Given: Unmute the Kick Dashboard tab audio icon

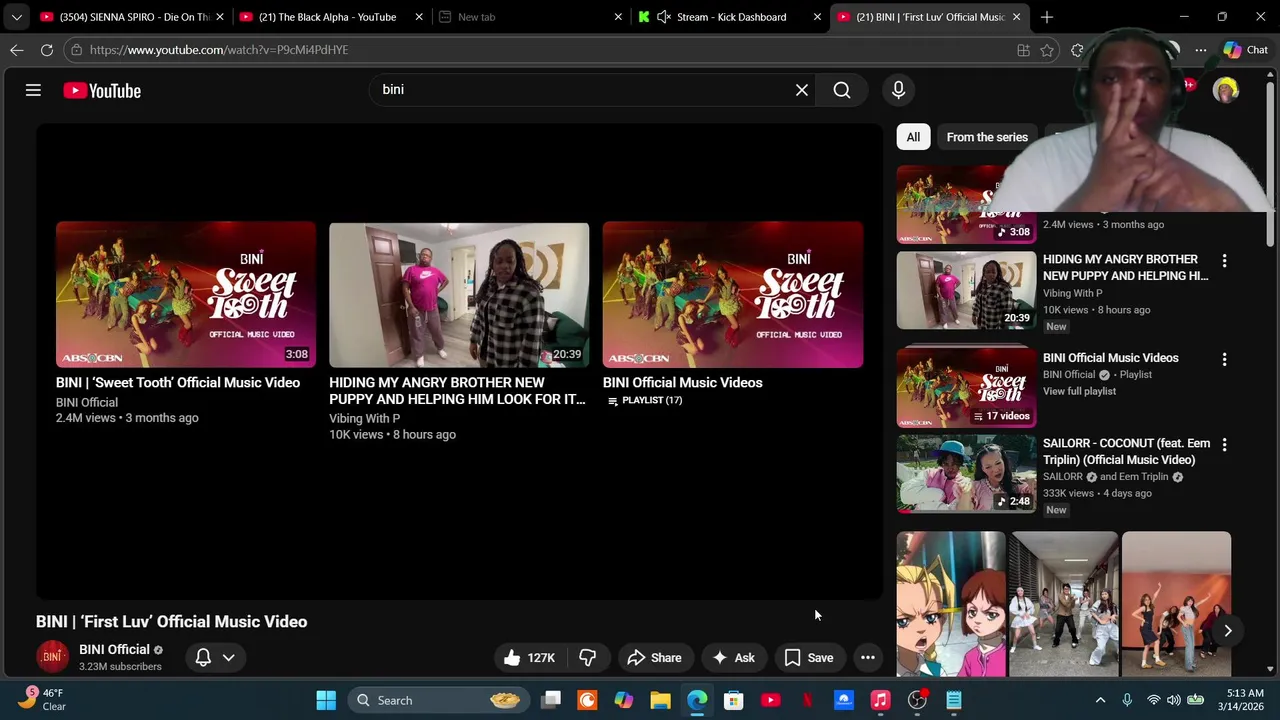Looking at the screenshot, I should pos(663,17).
